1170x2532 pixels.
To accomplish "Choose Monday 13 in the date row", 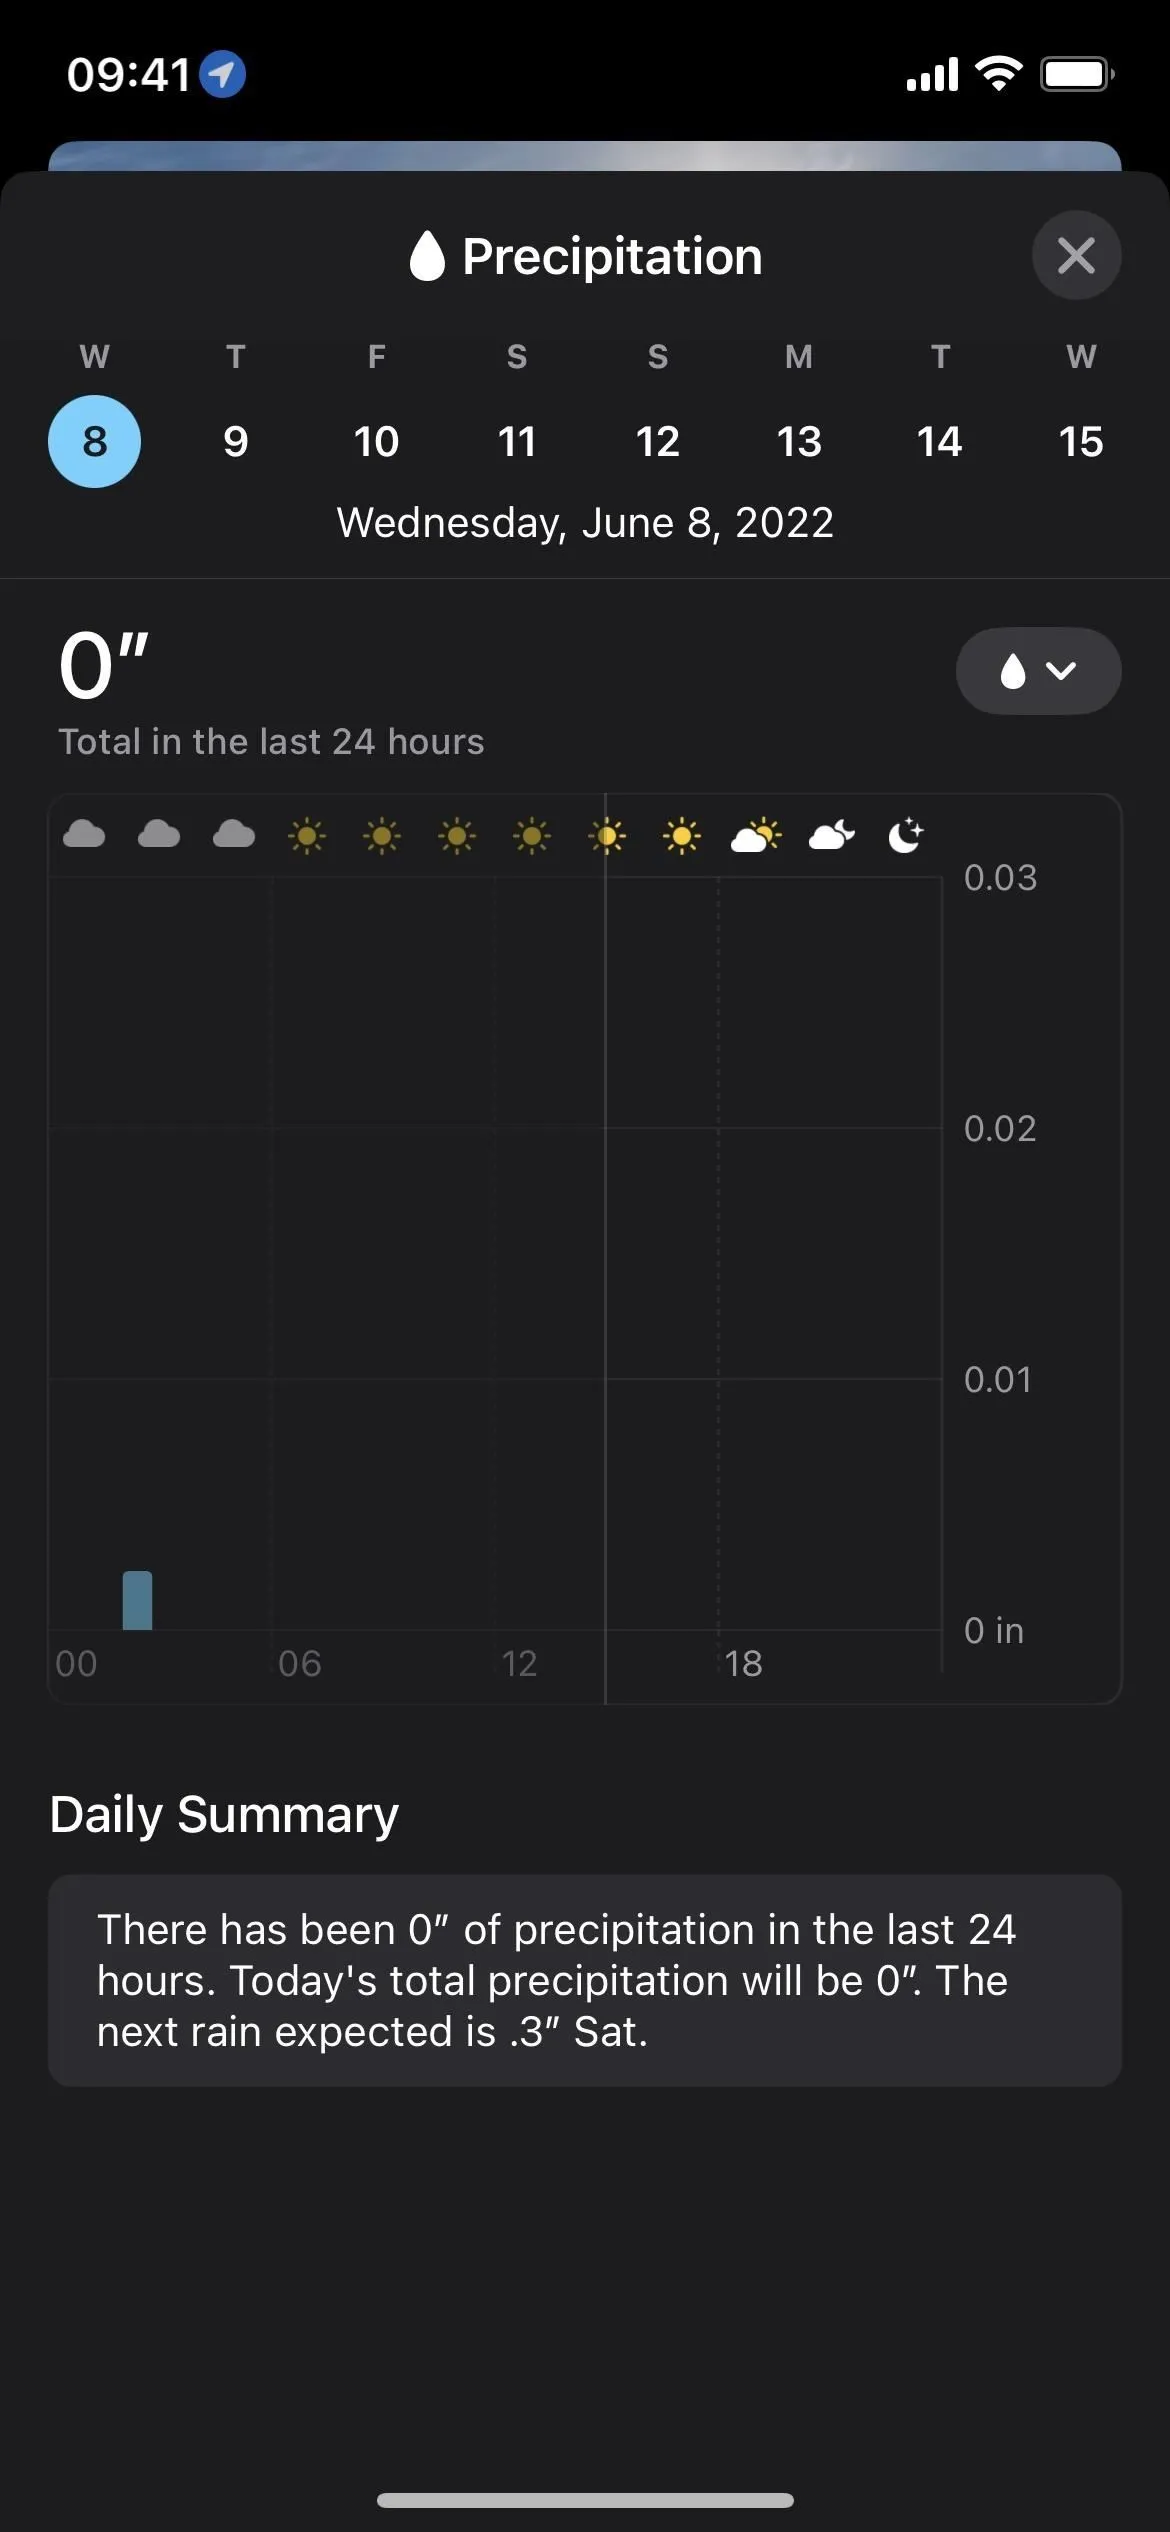I will 799,441.
